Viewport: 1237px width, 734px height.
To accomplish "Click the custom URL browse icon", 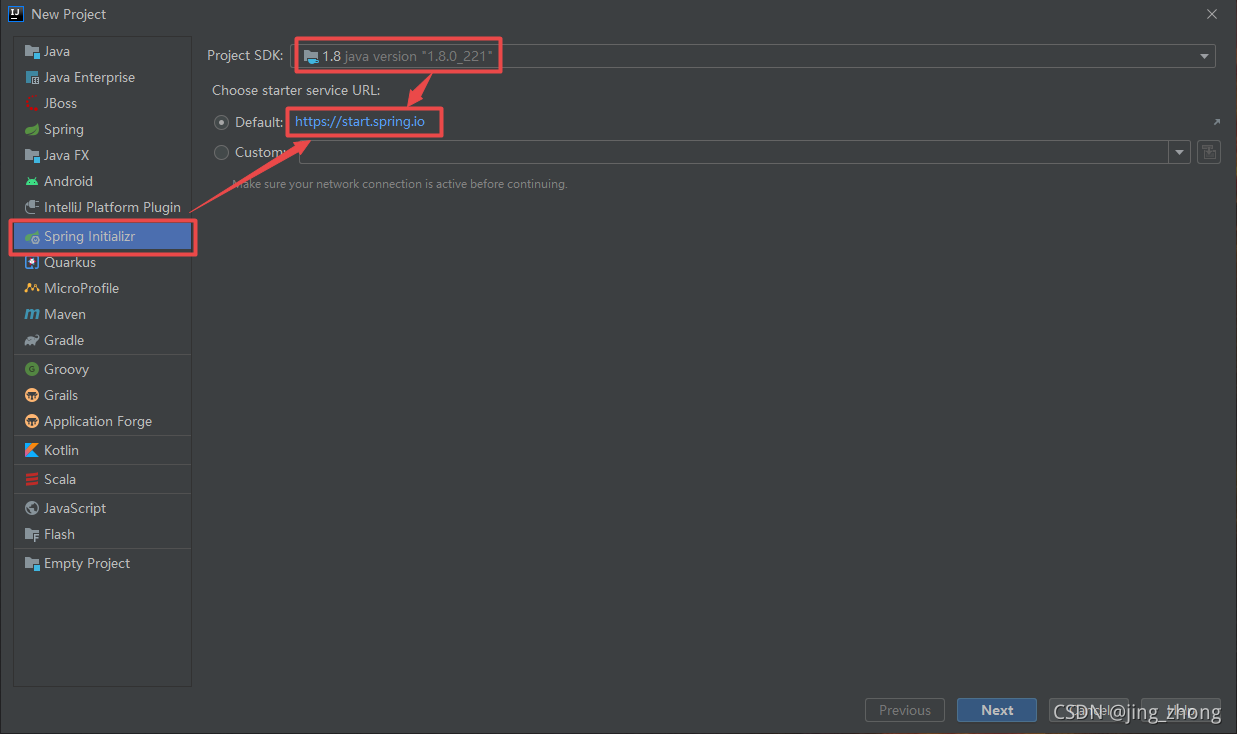I will pos(1208,152).
